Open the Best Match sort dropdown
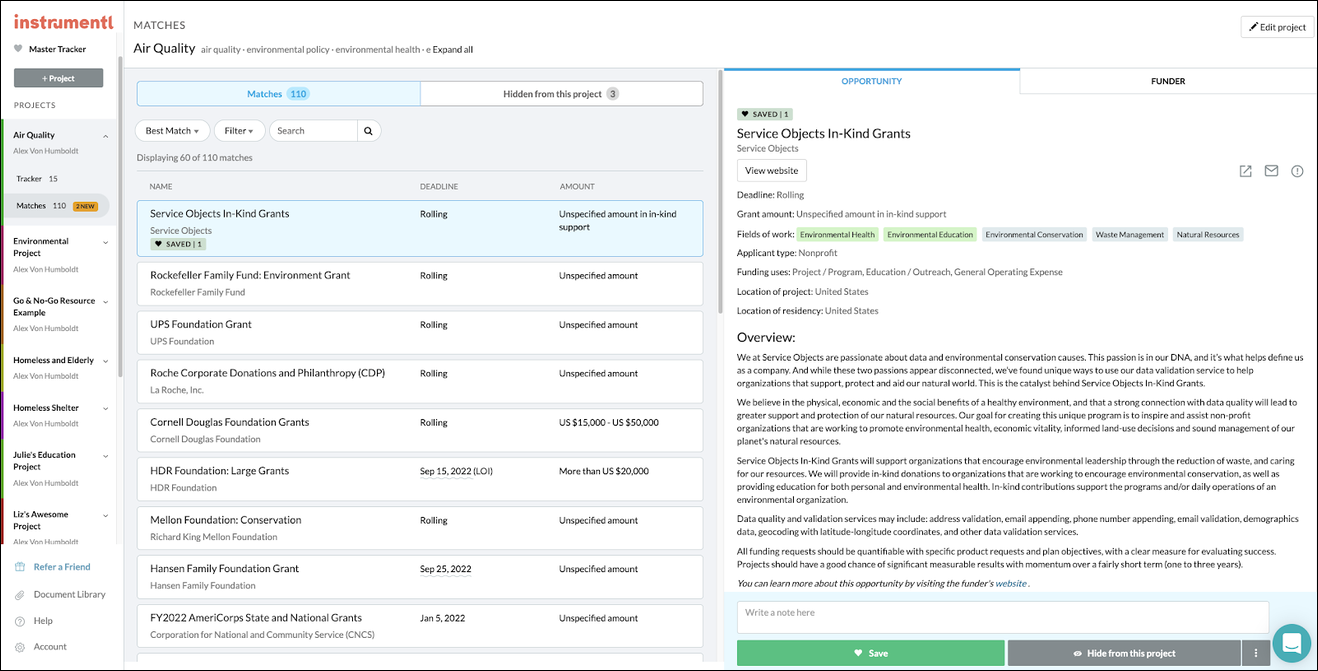 pos(171,130)
